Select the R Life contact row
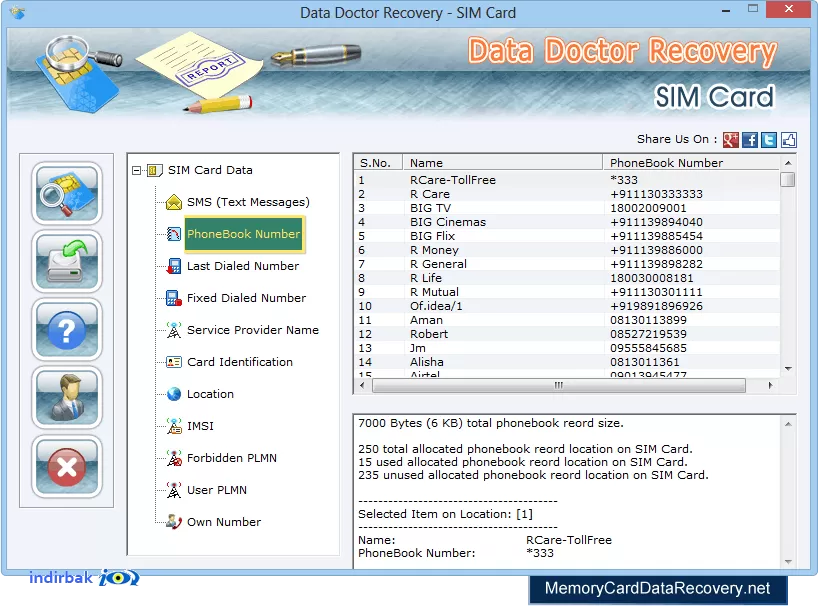 tap(567, 278)
